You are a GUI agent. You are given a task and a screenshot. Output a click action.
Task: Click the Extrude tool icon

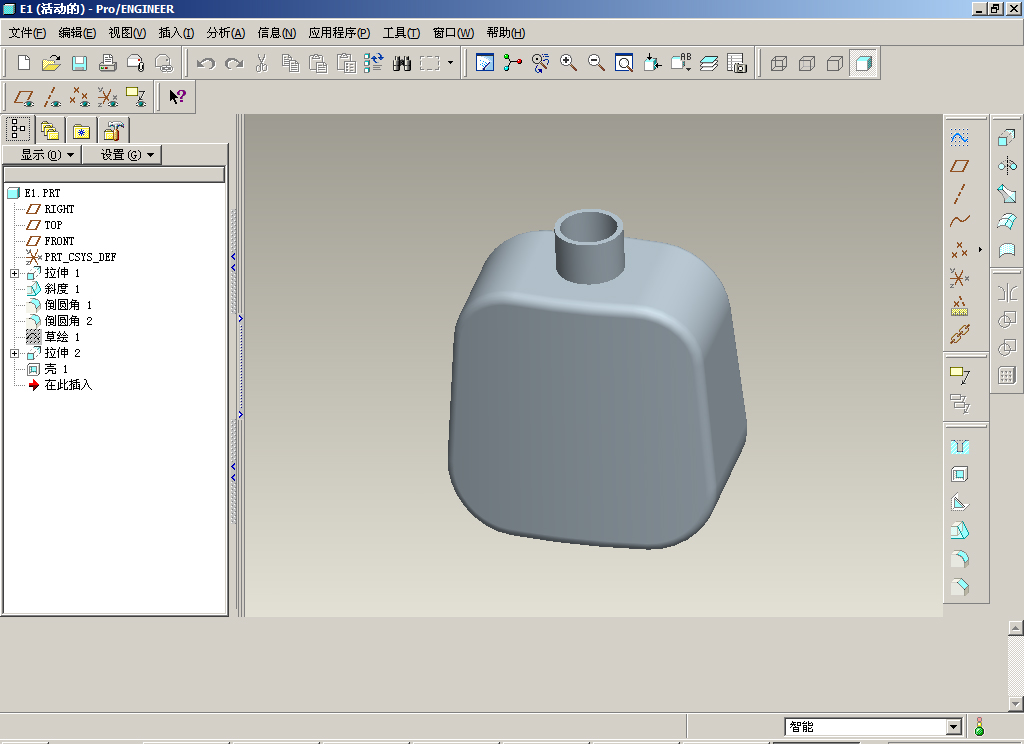click(1007, 138)
